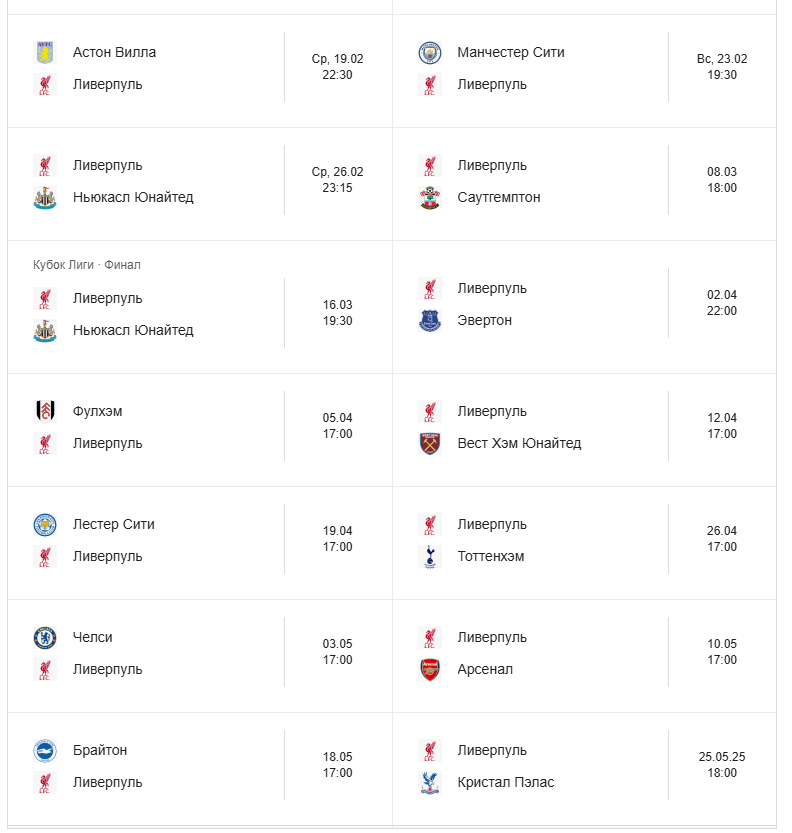Click the Brighton seagull crest
Viewport: 792px width, 833px height.
point(45,750)
